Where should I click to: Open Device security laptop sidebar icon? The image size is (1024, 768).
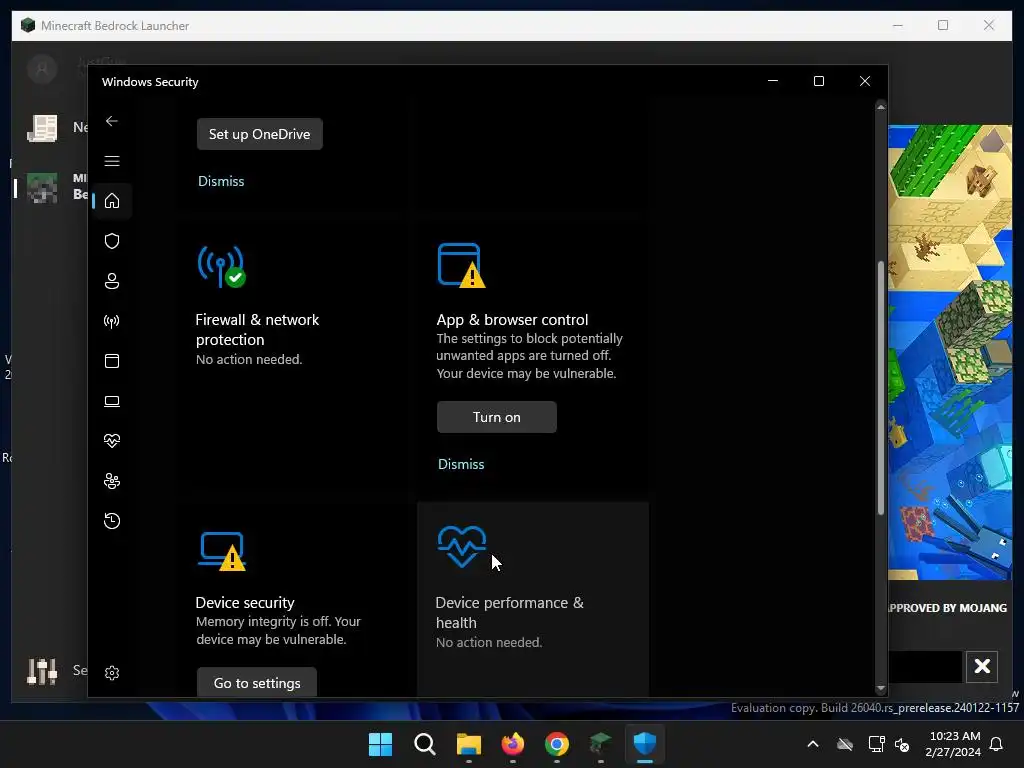[x=112, y=401]
